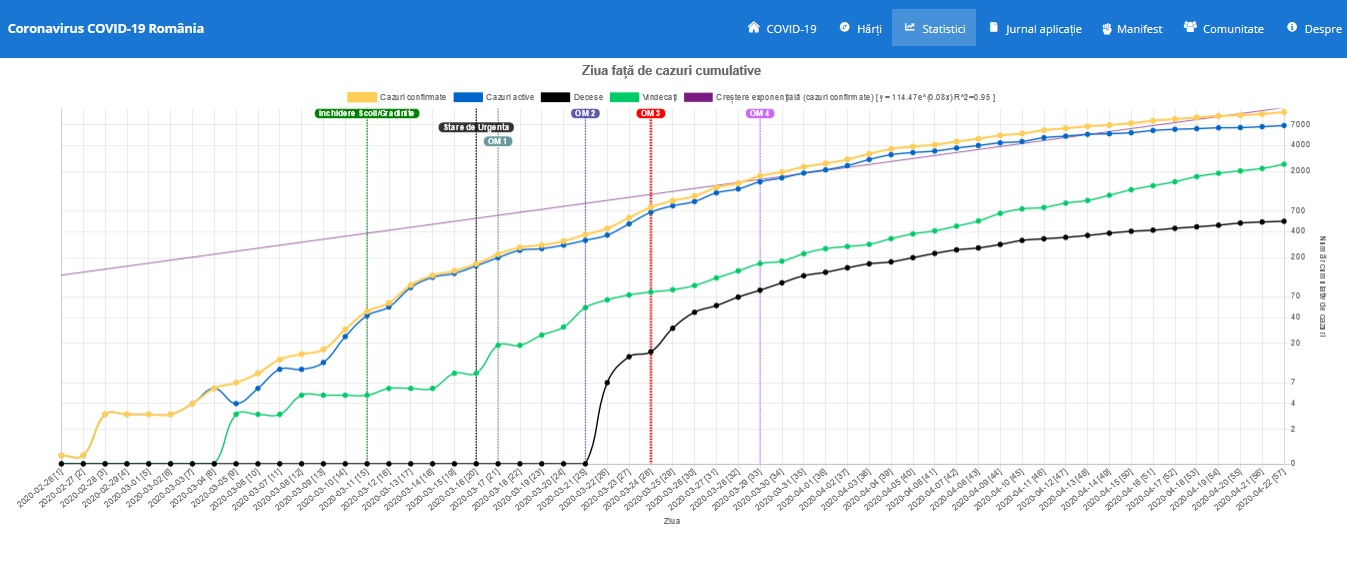The width and height of the screenshot is (1347, 583).
Task: Select the red OM 3 marker label
Action: point(651,114)
